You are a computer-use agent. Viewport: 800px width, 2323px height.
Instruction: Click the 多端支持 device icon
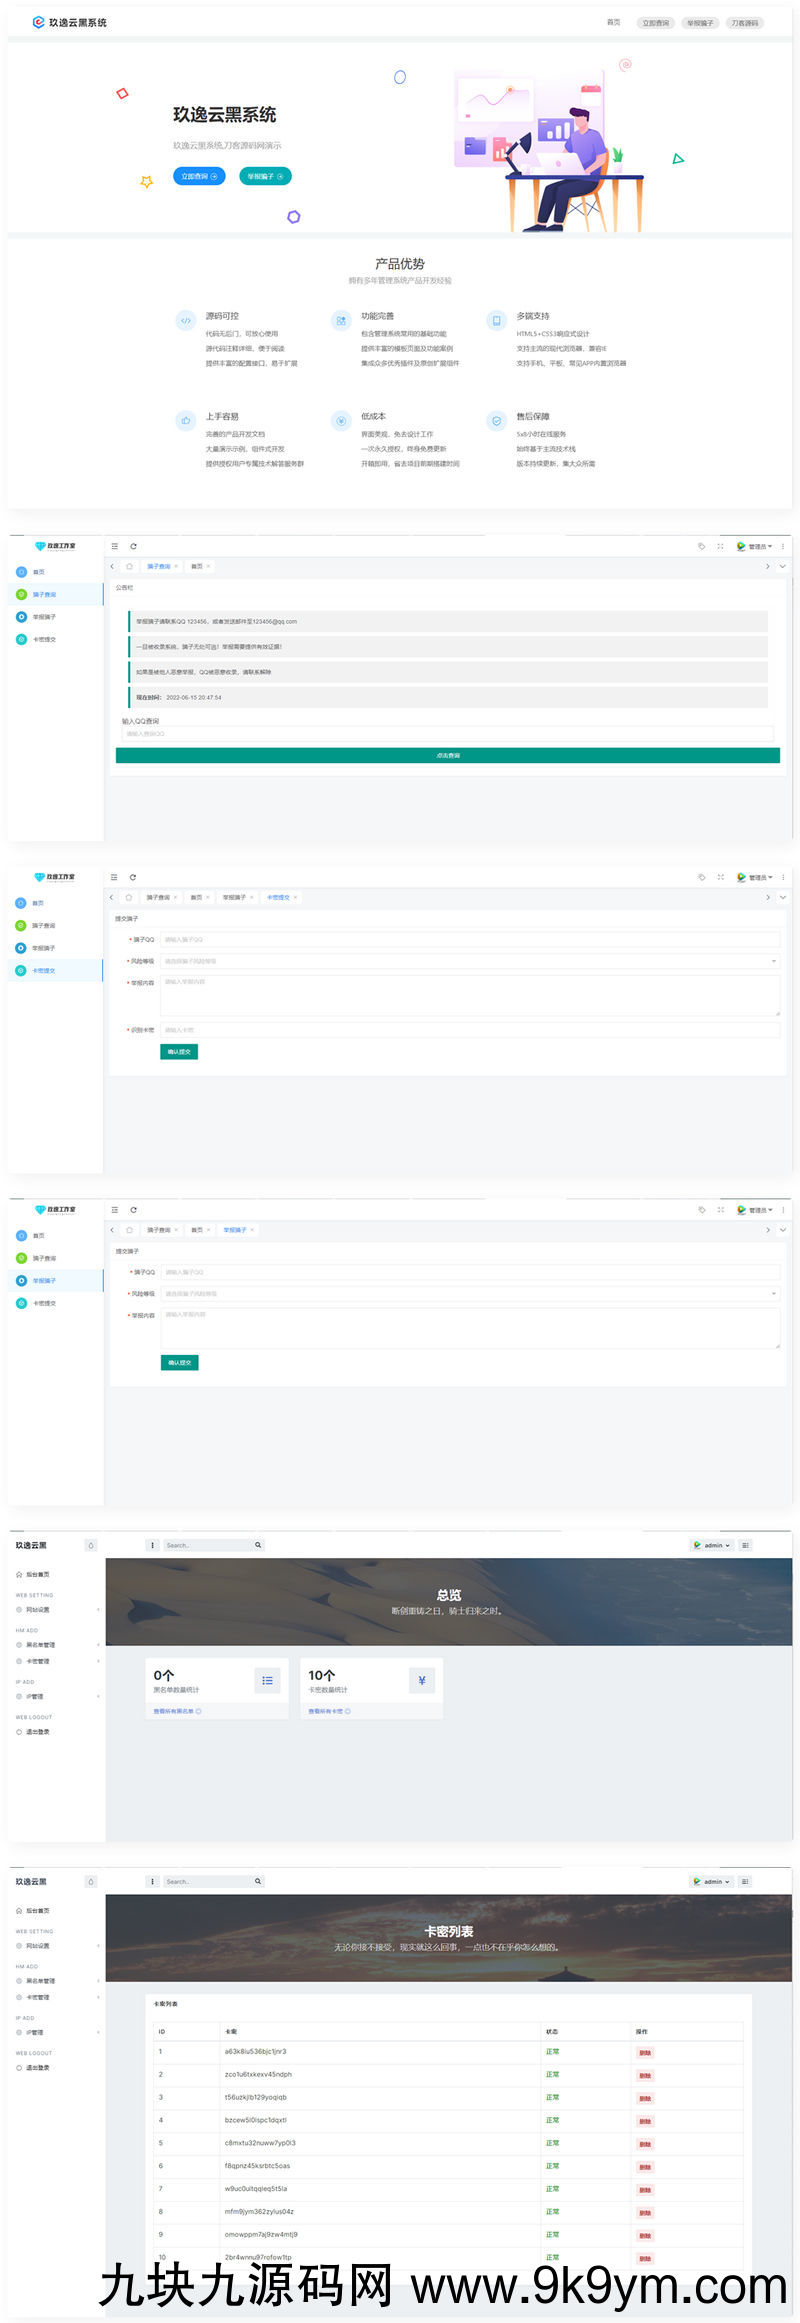(x=496, y=320)
